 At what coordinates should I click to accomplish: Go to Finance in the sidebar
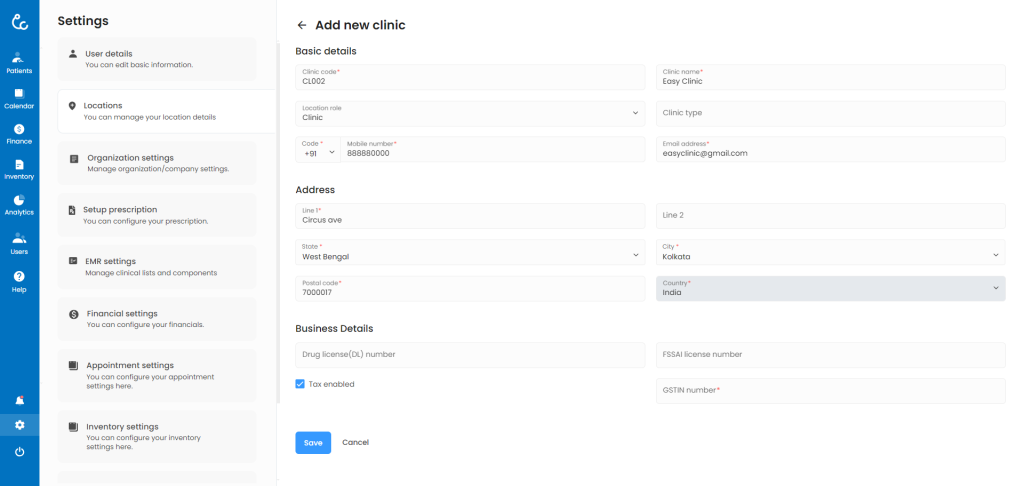(x=19, y=133)
